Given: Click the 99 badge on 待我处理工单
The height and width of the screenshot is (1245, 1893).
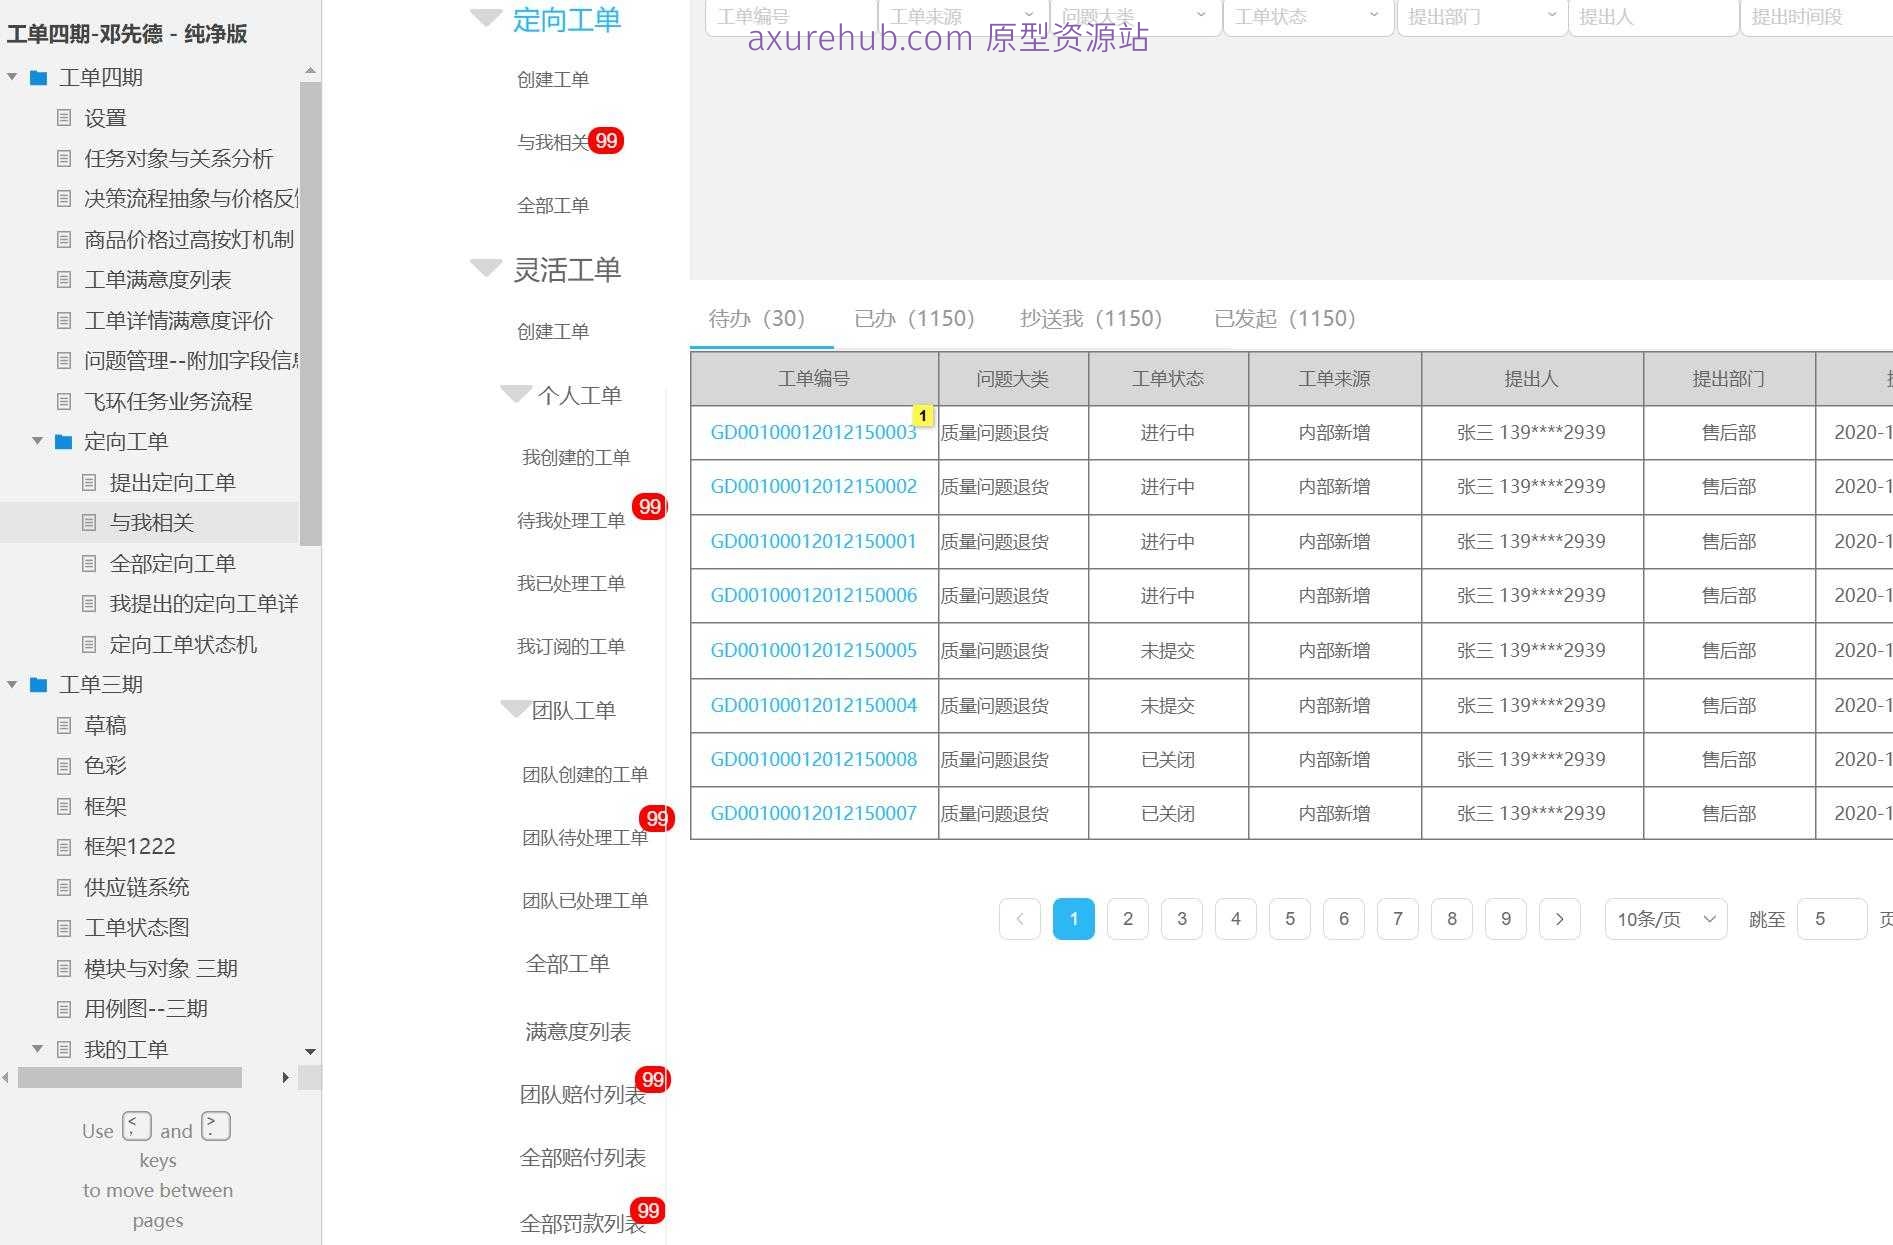Looking at the screenshot, I should click(650, 507).
